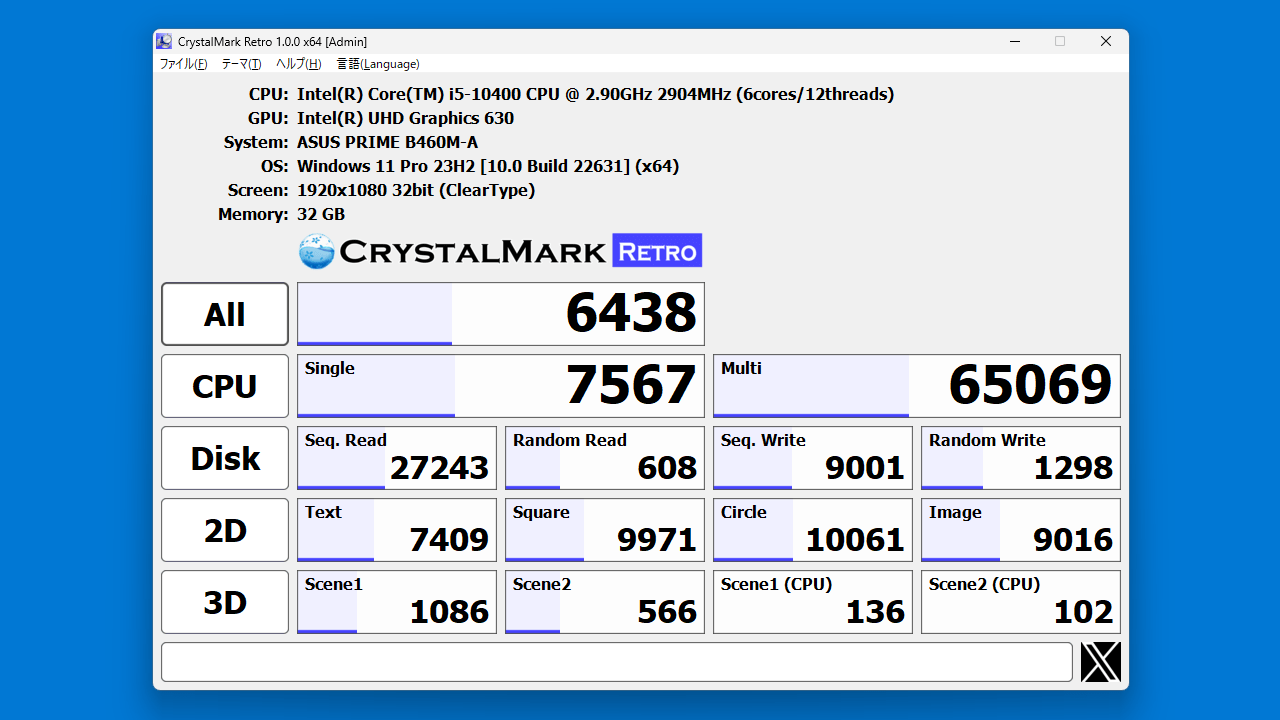This screenshot has width=1280, height=720.
Task: Click the Square score 9971
Action: point(605,530)
